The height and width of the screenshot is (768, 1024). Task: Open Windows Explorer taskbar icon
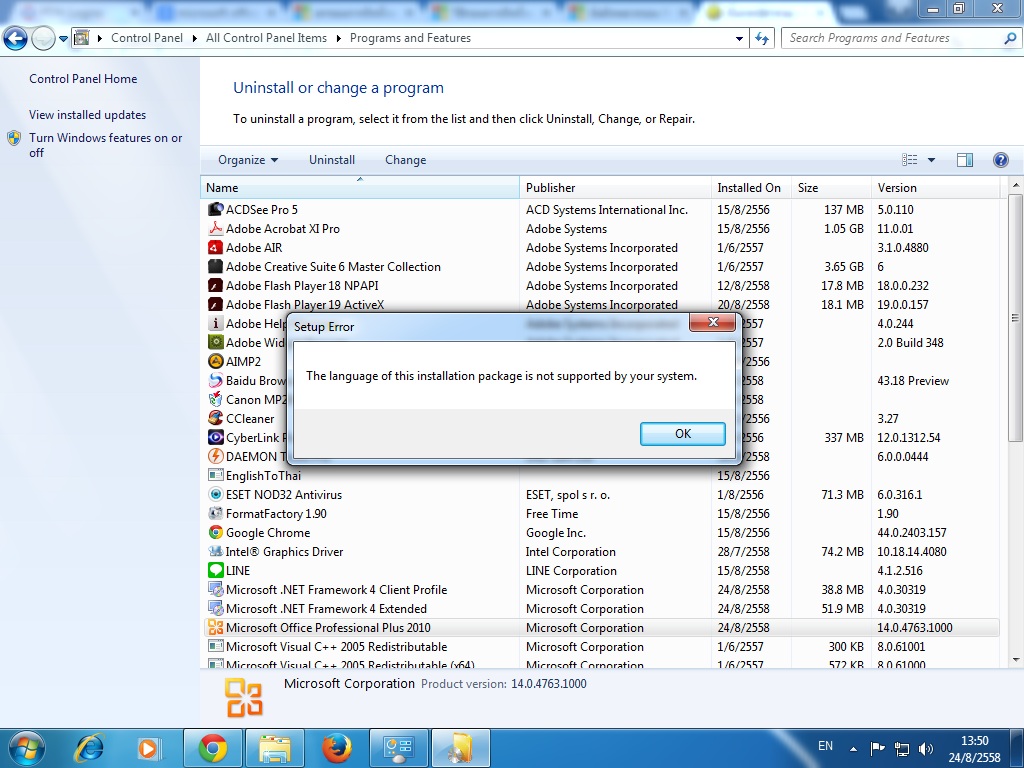pos(275,748)
